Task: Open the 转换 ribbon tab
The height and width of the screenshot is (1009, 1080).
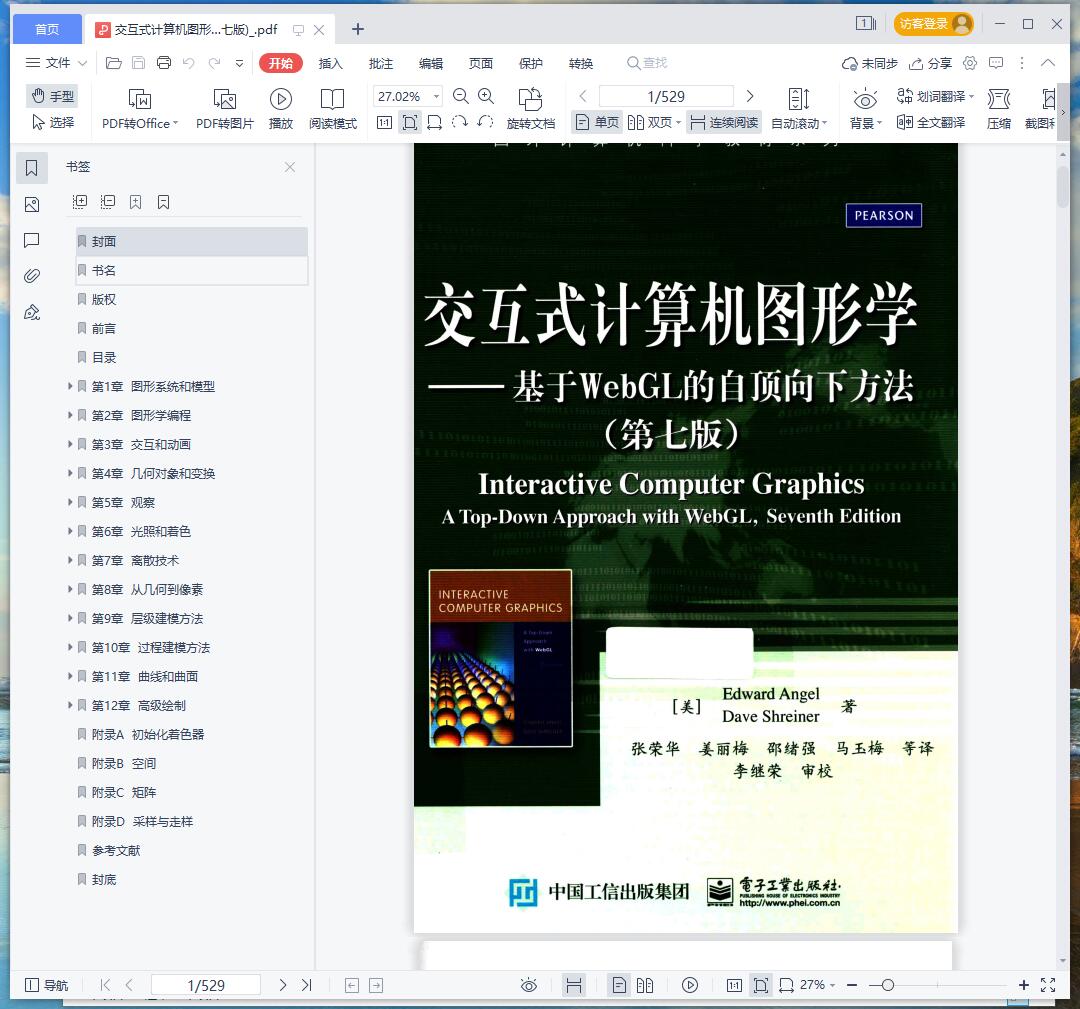Action: coord(581,63)
